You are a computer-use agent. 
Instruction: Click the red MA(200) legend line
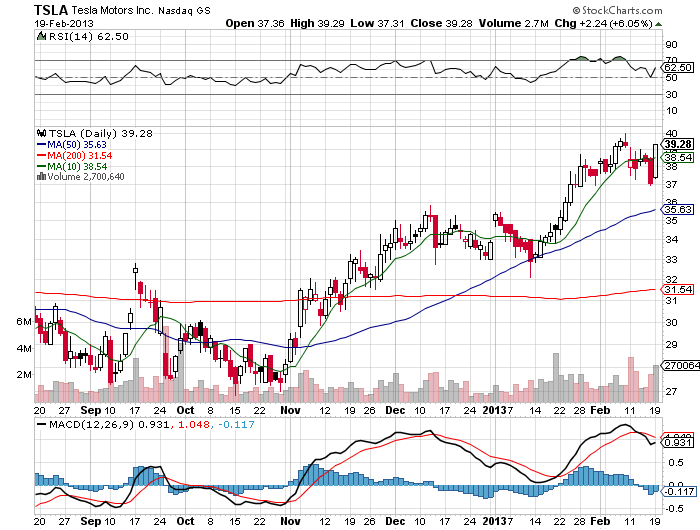42,155
